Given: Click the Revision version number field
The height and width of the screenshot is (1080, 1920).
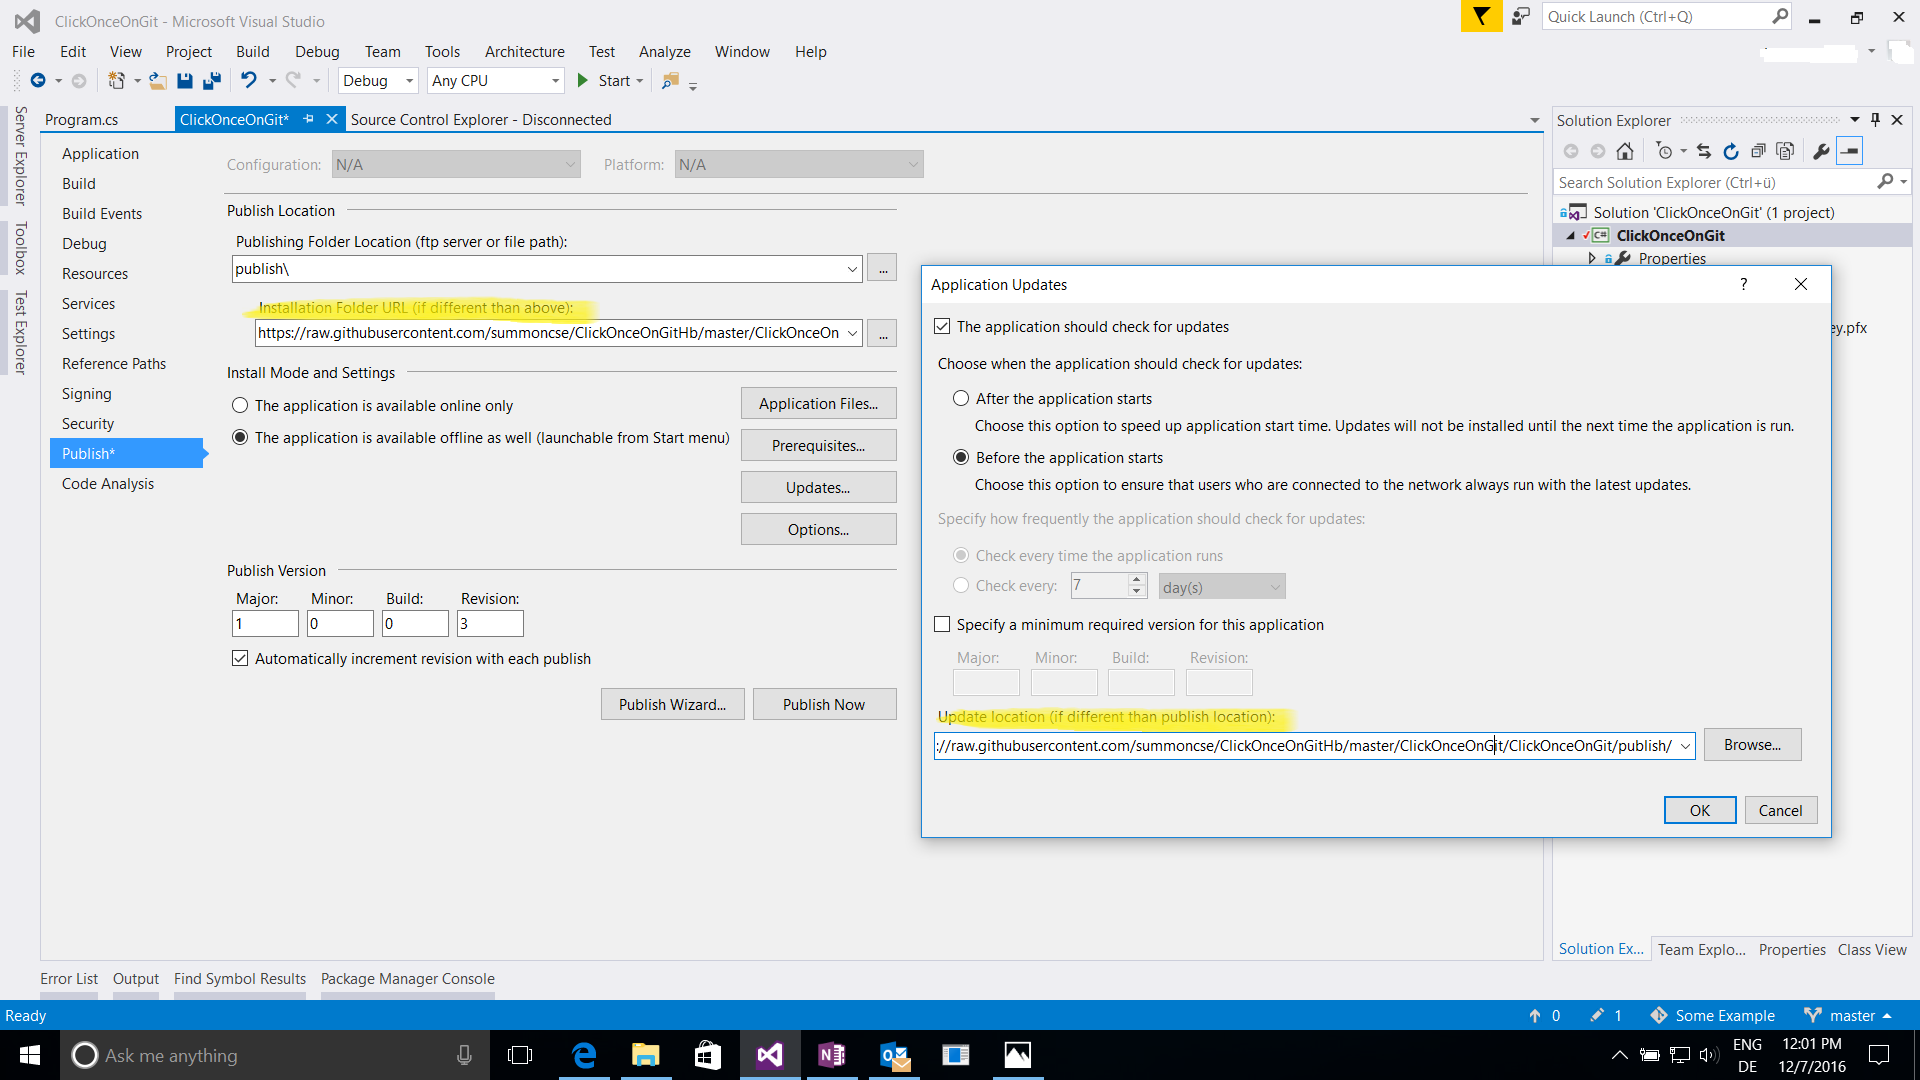Looking at the screenshot, I should coord(490,623).
